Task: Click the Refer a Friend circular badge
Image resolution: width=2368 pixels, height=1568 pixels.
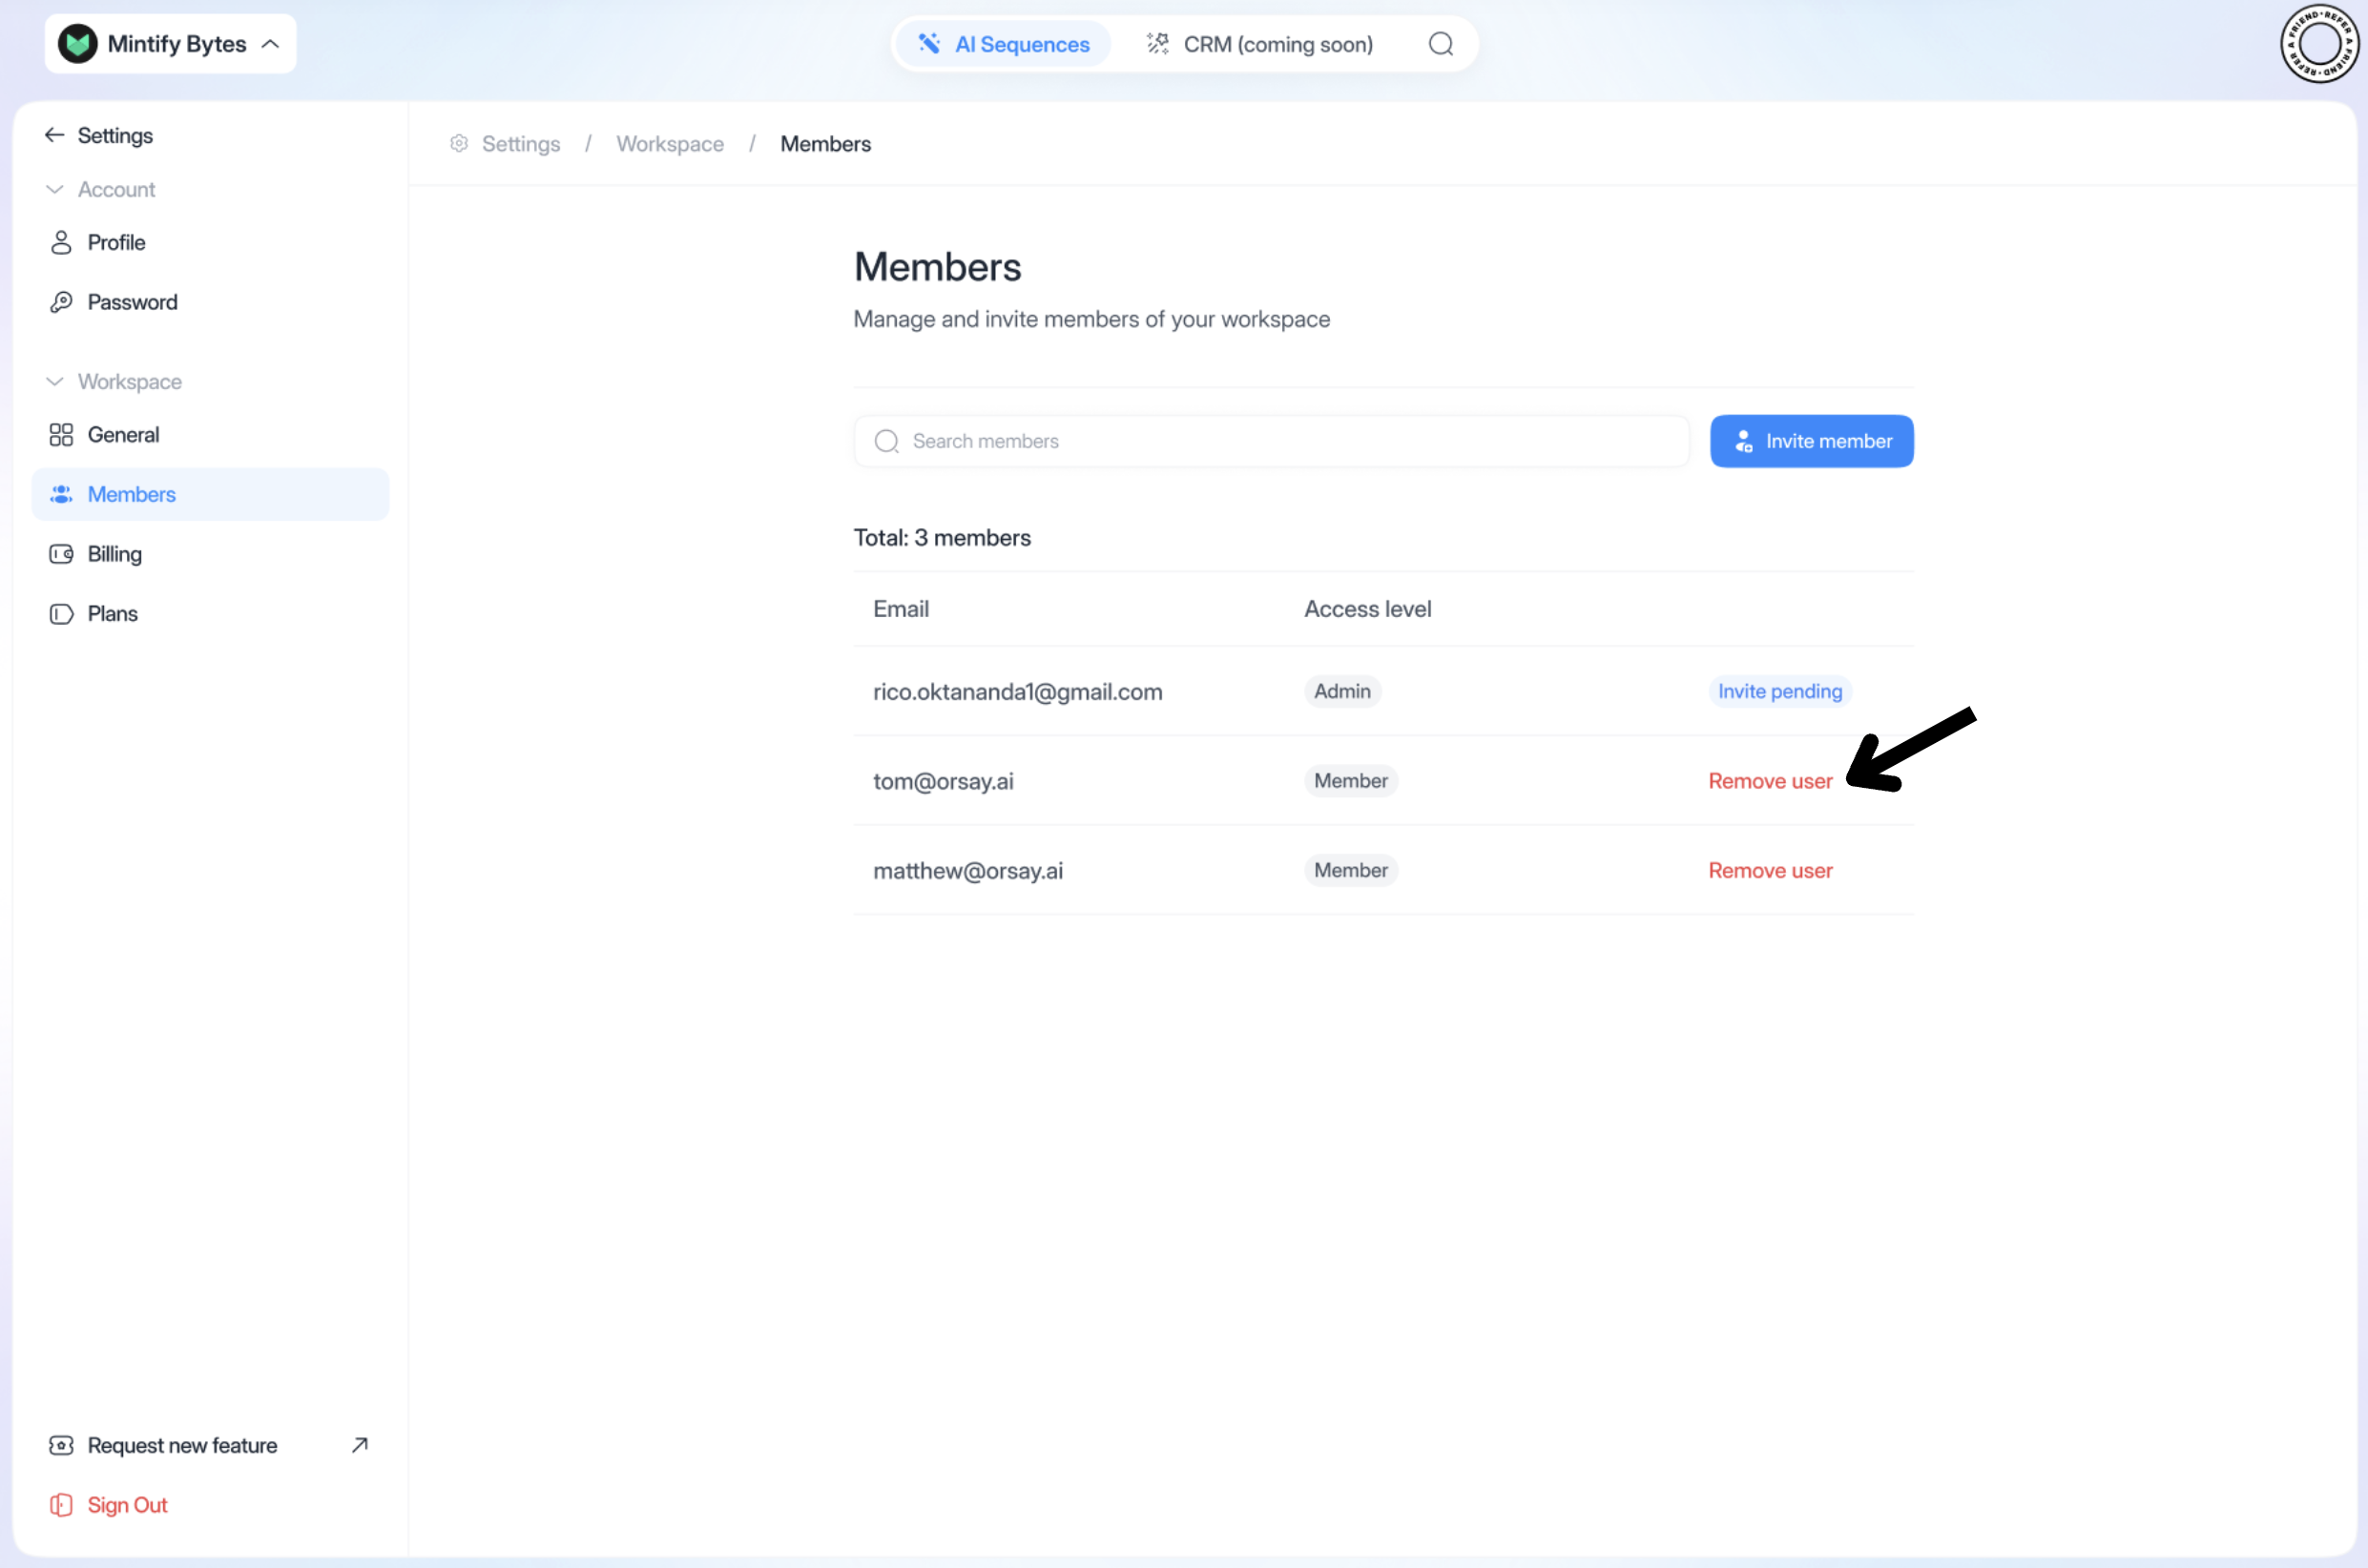Action: click(2319, 44)
